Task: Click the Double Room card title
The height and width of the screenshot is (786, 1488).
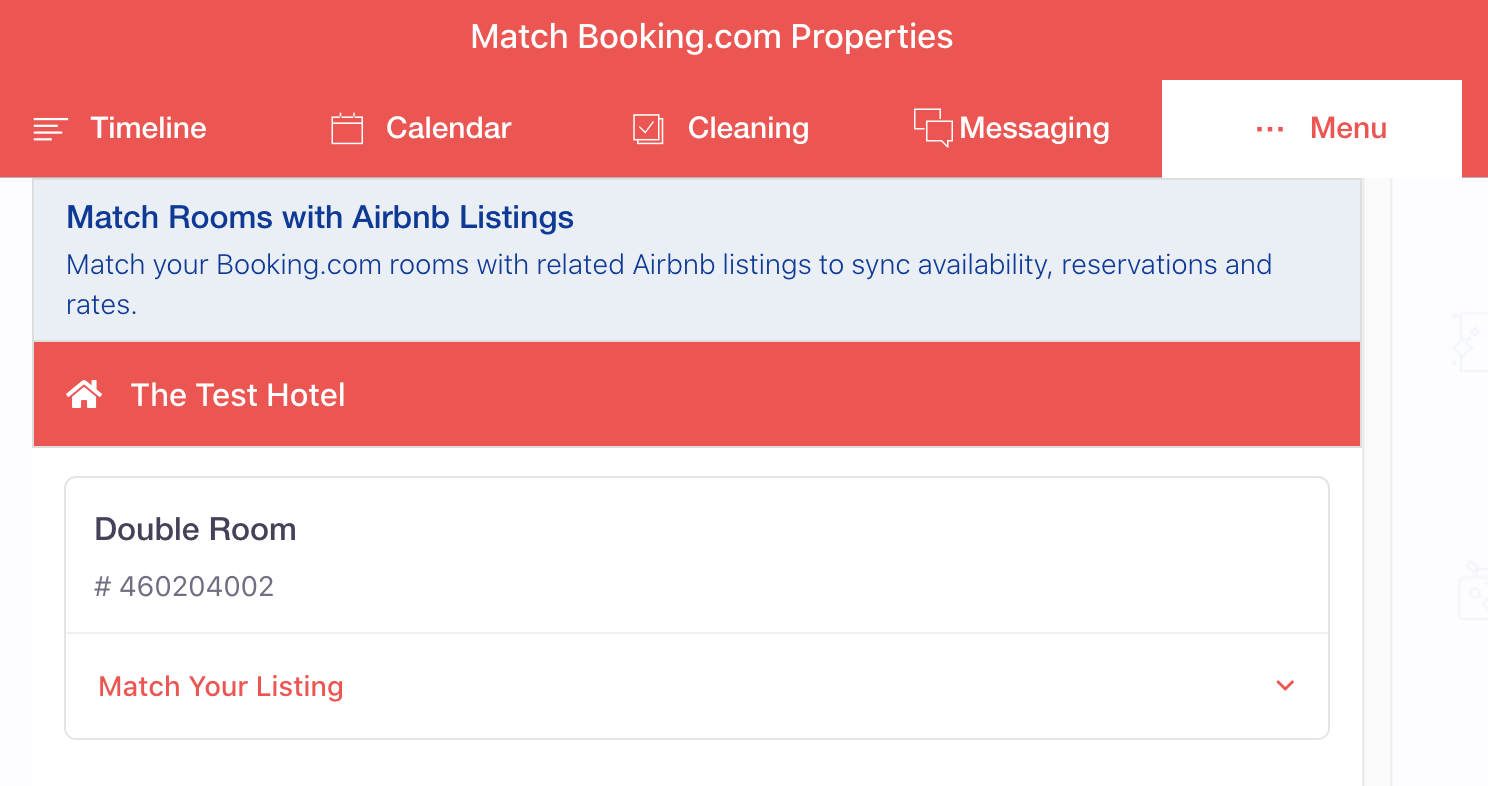Action: coord(195,529)
